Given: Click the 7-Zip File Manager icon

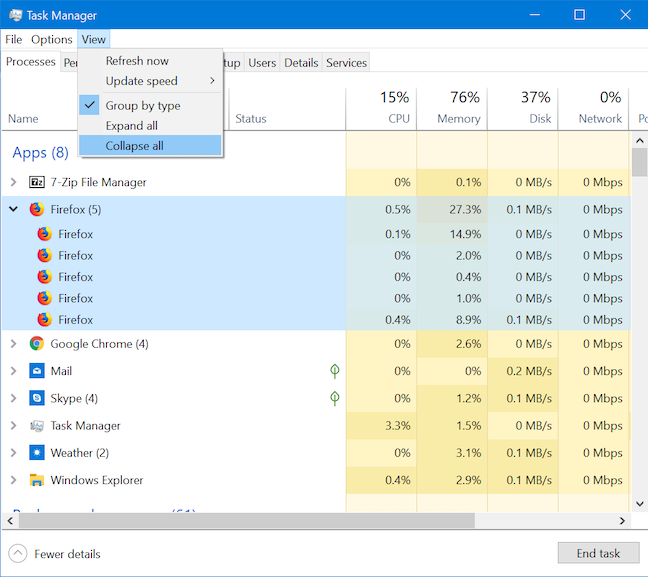Looking at the screenshot, I should 37,182.
